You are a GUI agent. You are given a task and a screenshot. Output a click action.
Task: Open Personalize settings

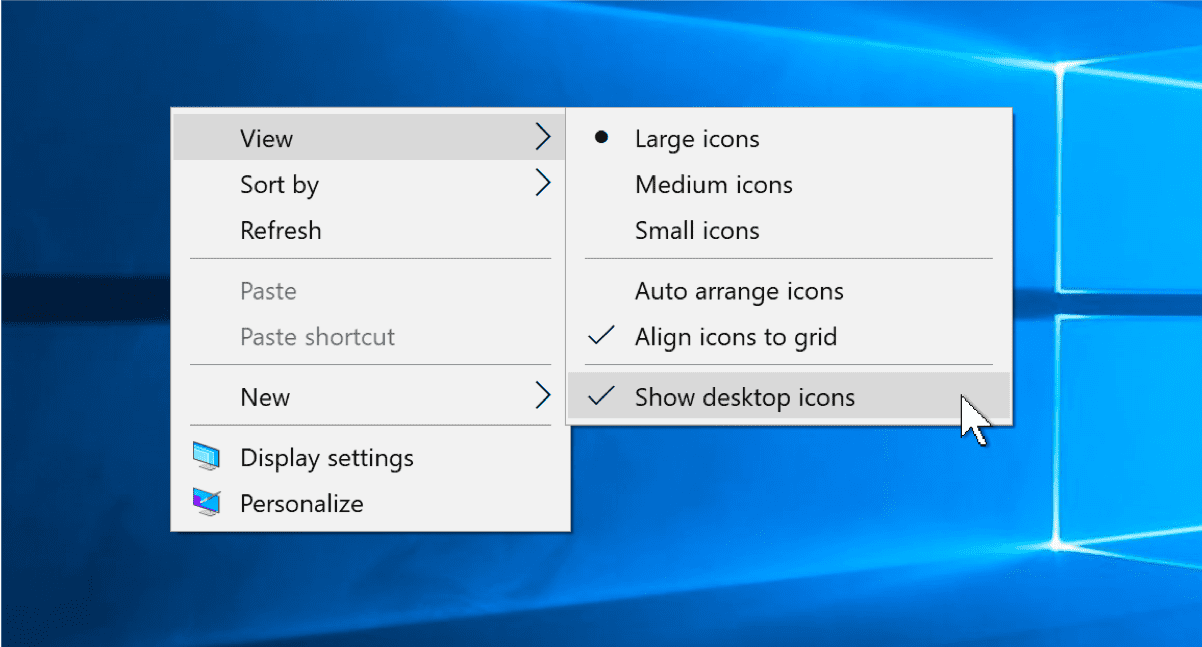[301, 503]
